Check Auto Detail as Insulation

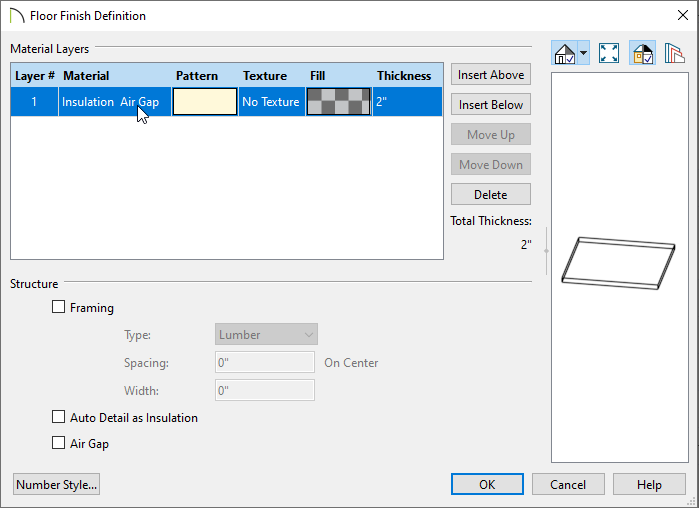tap(58, 417)
